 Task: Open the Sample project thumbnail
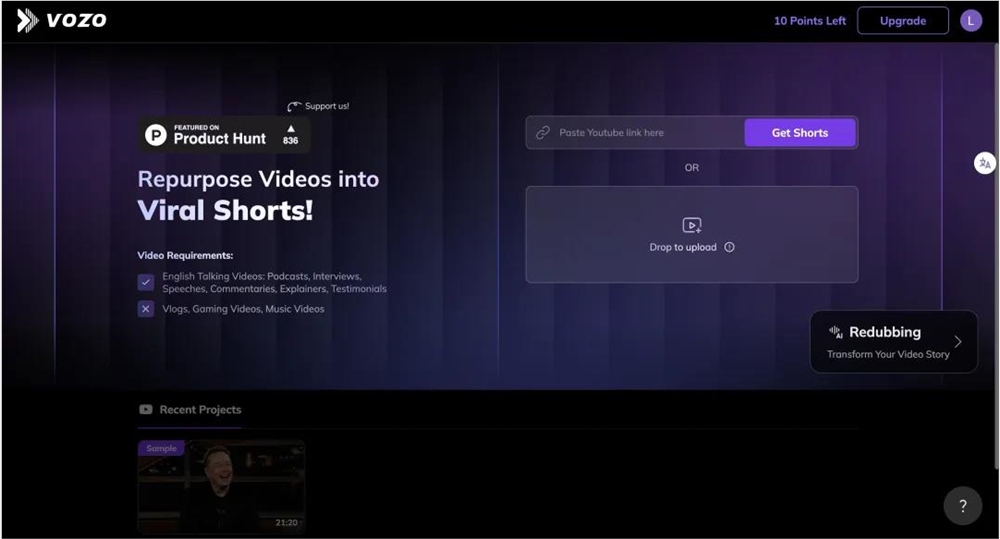coord(221,487)
